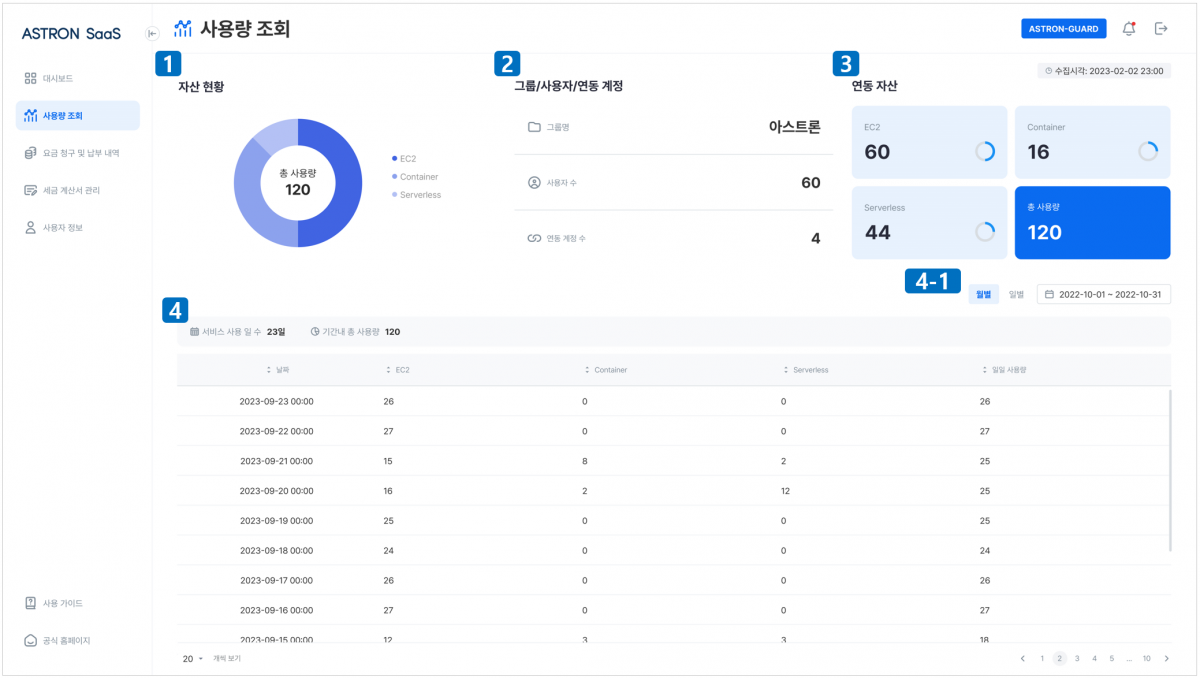The width and height of the screenshot is (1200, 678).
Task: Click the EC2 card progress ring
Action: click(985, 151)
